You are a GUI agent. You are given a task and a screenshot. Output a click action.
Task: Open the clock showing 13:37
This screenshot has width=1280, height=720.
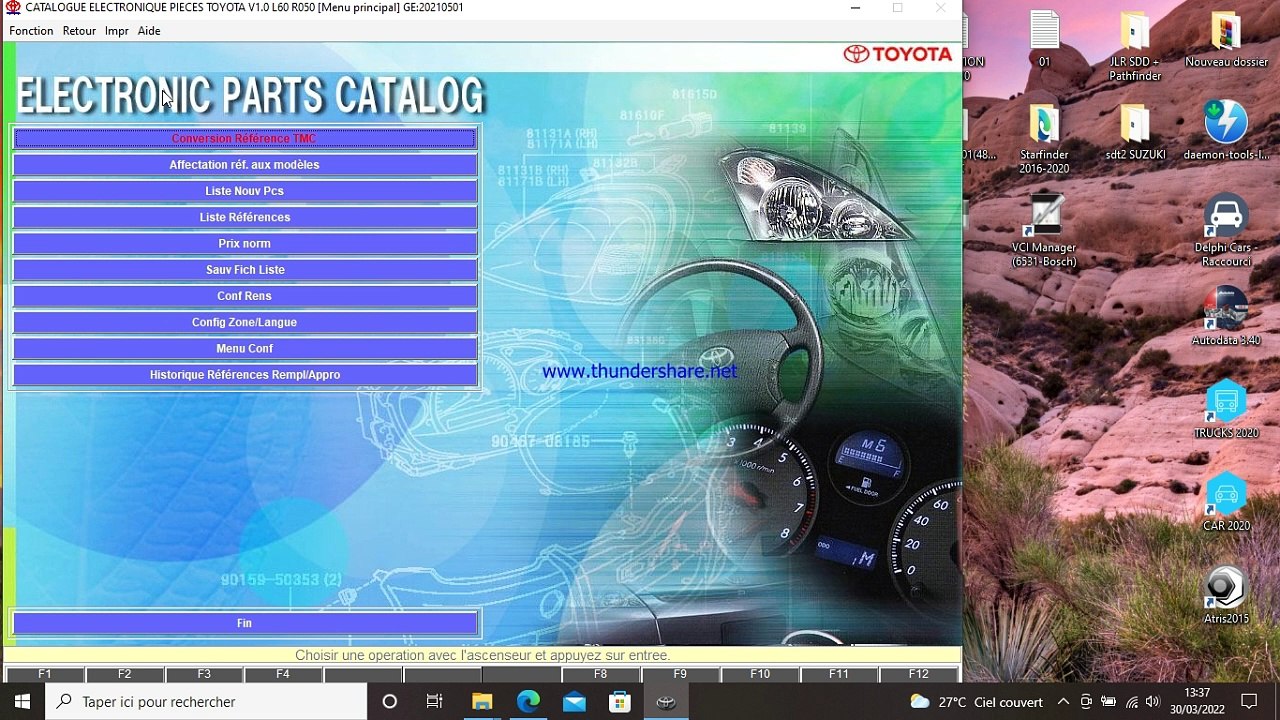[x=1197, y=702]
